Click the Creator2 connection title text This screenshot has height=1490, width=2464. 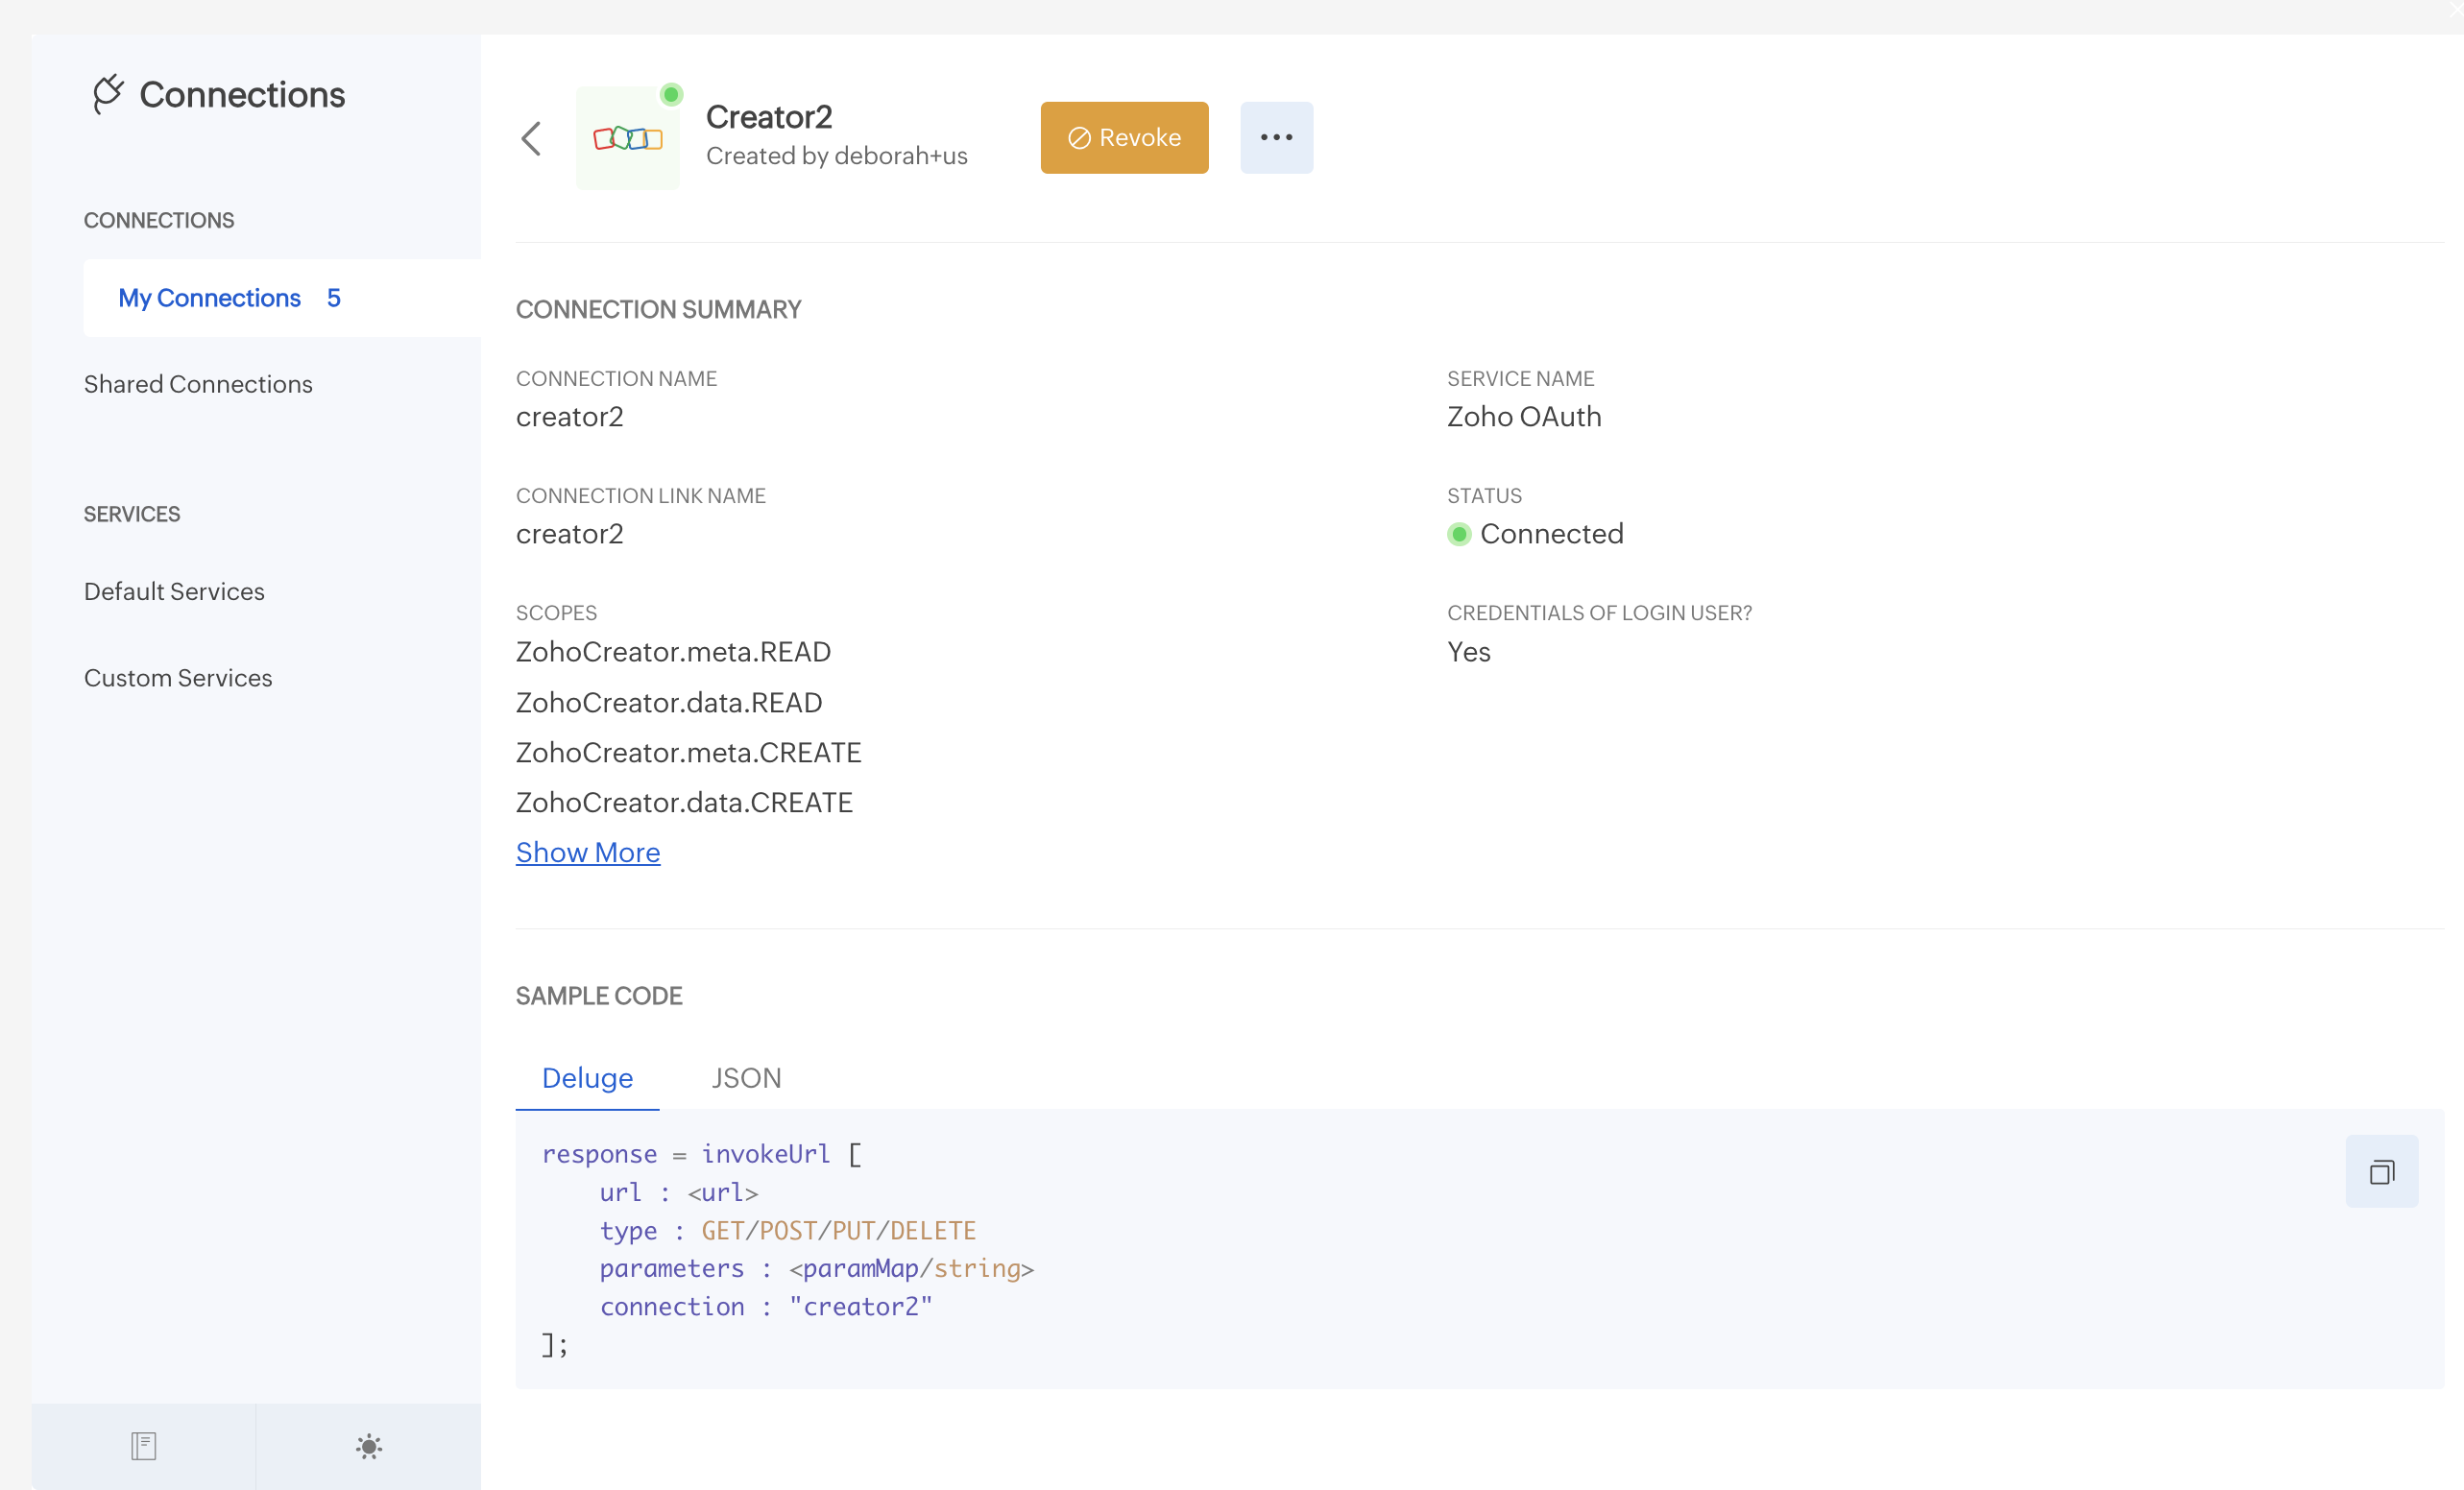click(769, 117)
